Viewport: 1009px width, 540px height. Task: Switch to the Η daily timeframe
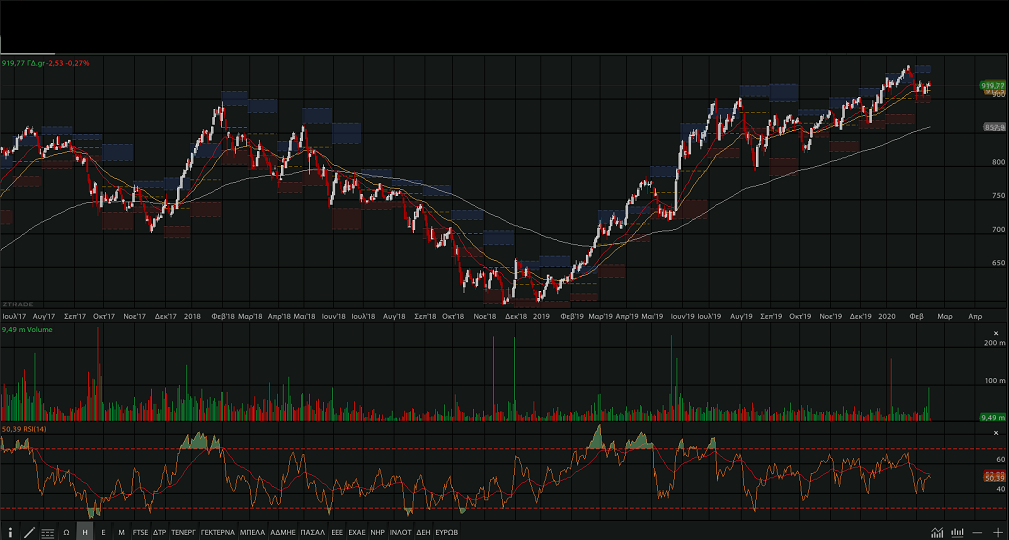pos(85,532)
